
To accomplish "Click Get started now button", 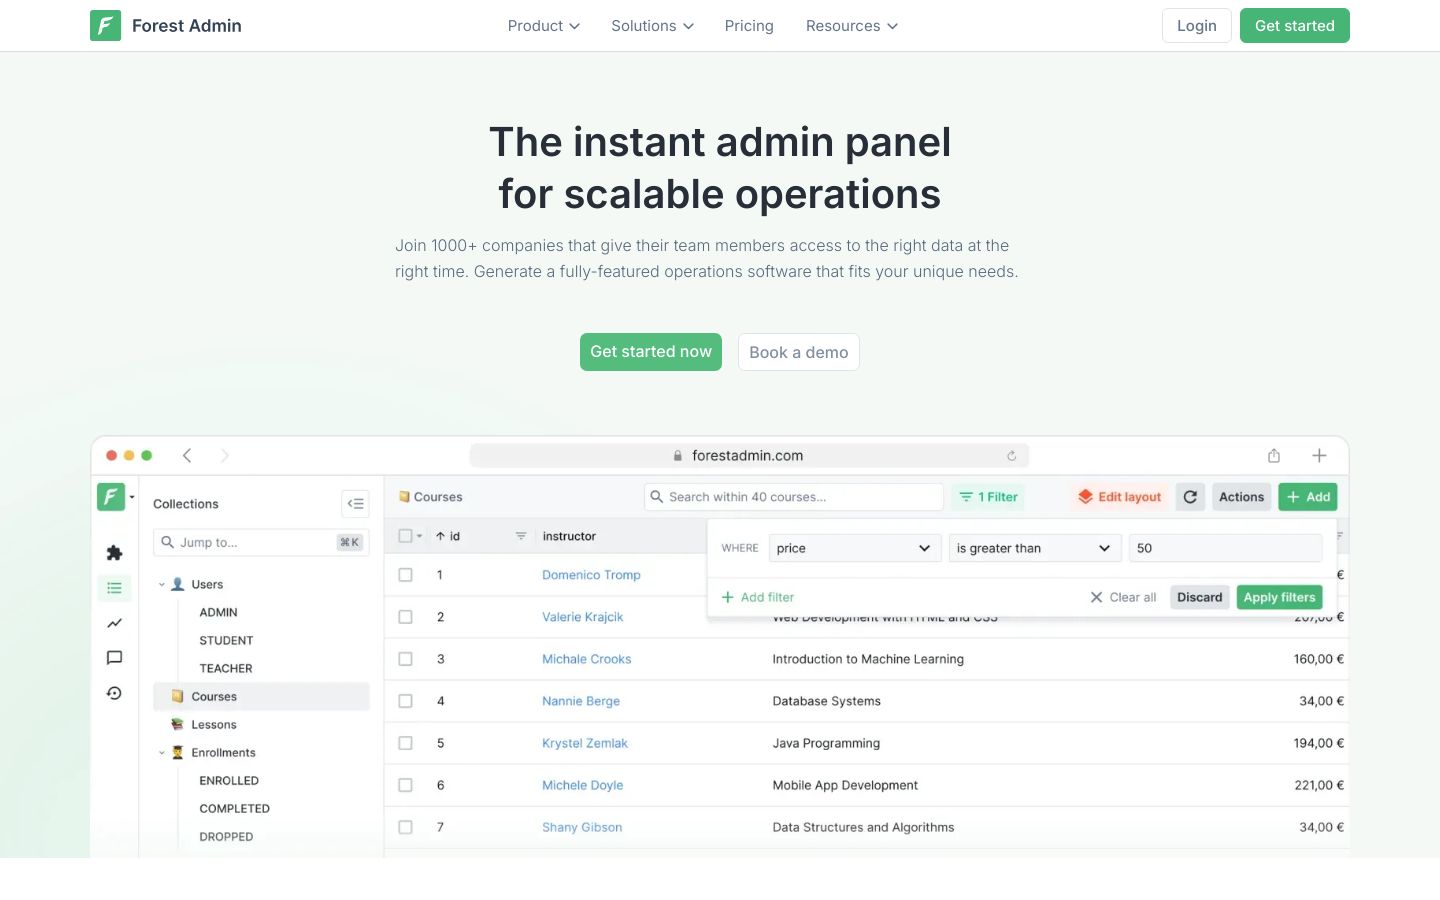I will (x=651, y=352).
